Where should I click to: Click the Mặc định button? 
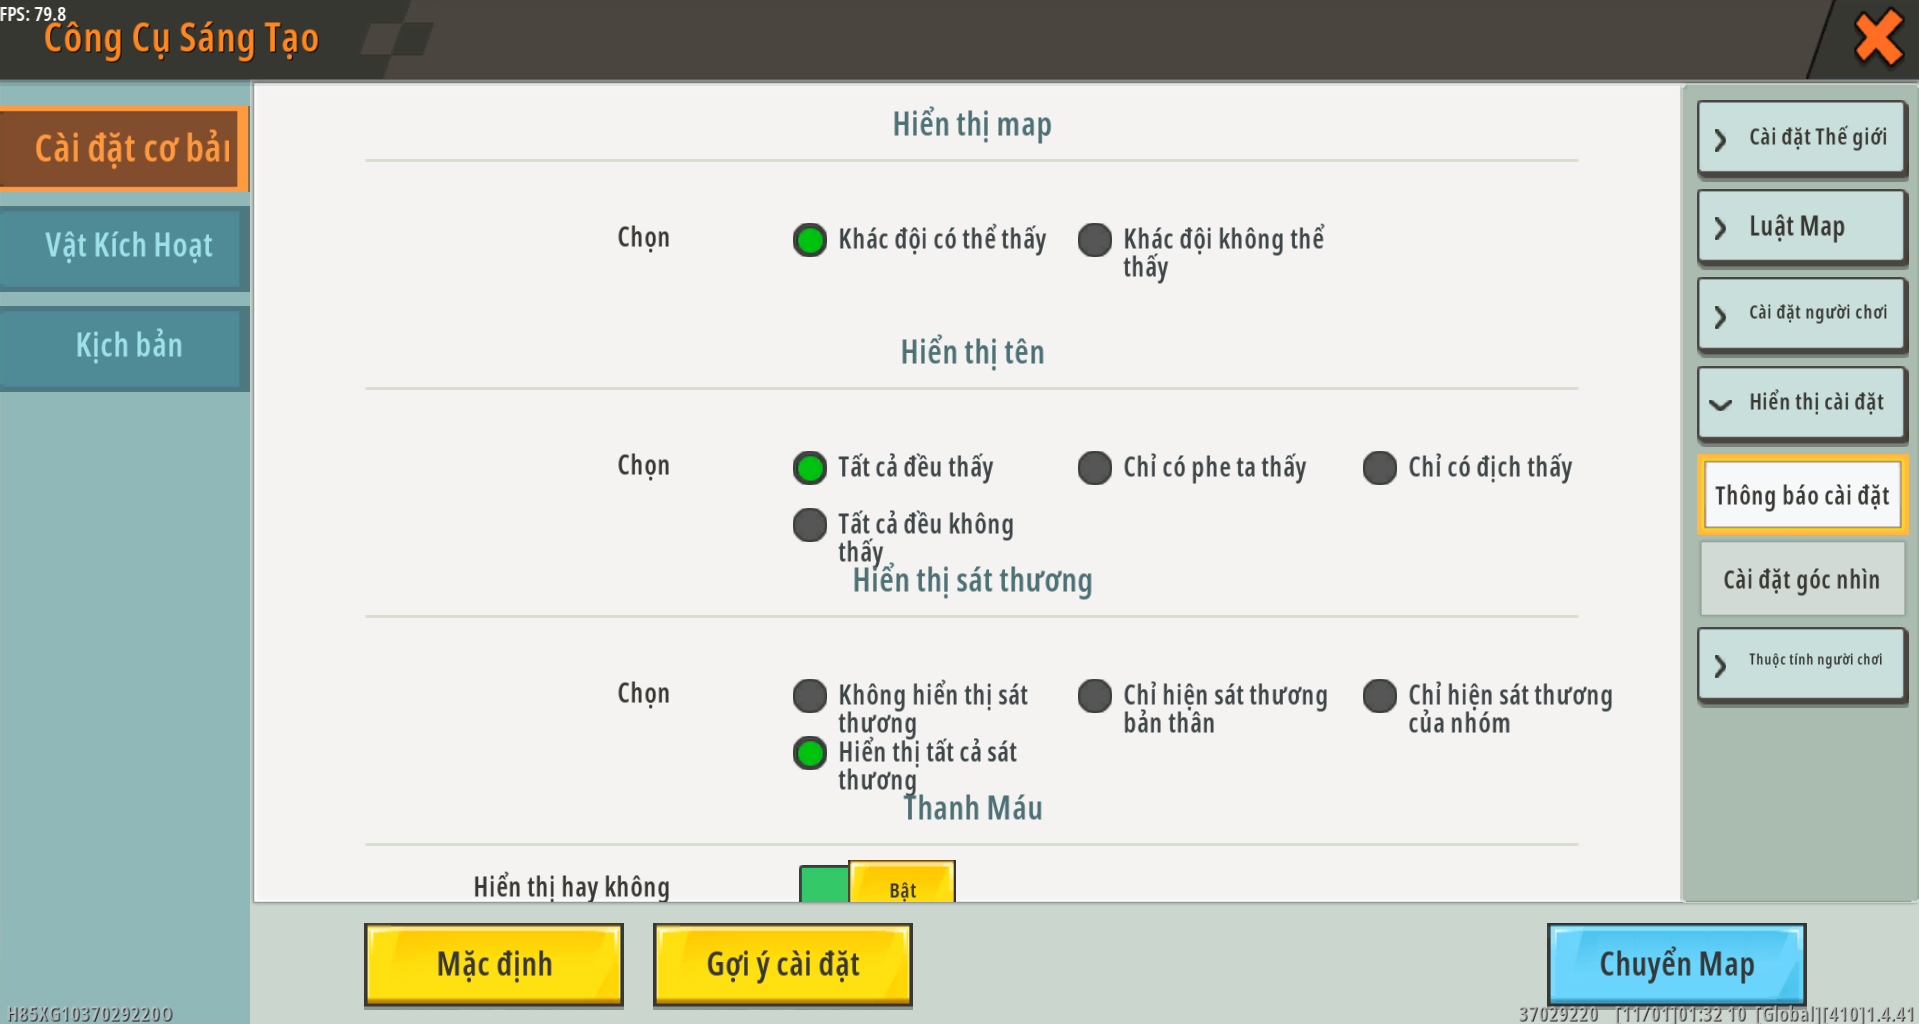(494, 964)
